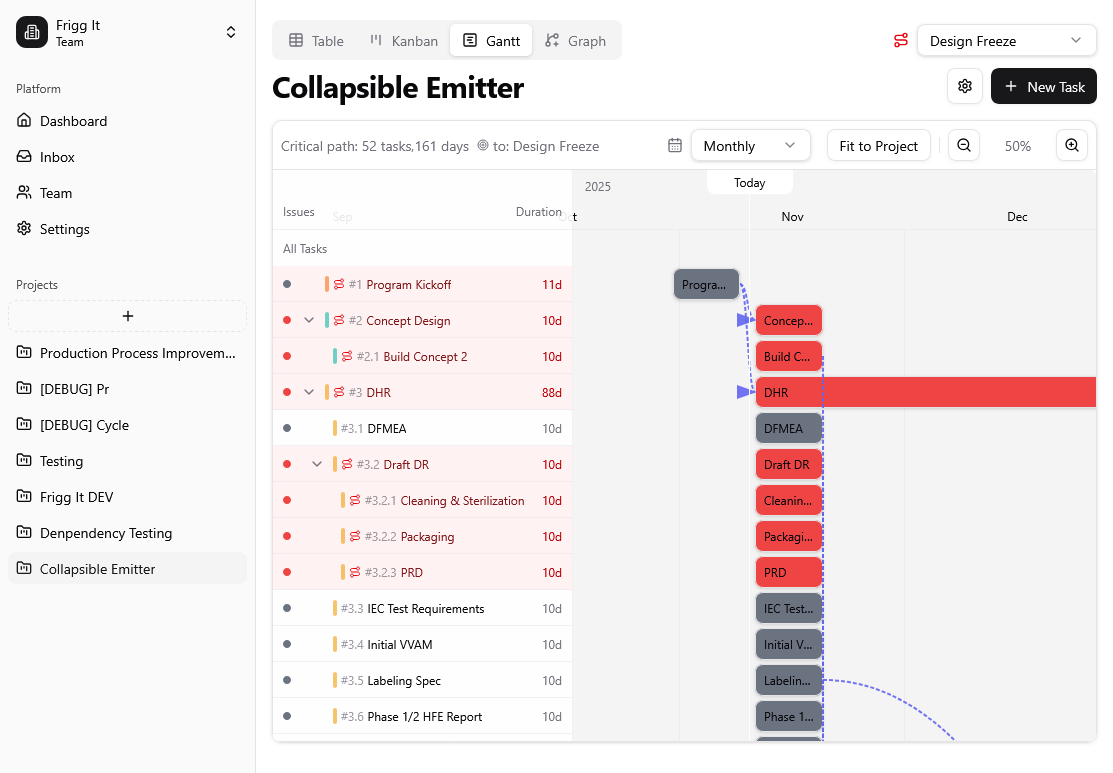Viewport: 1113px width, 773px height.
Task: Click the zoom out magnifier icon
Action: (x=964, y=146)
